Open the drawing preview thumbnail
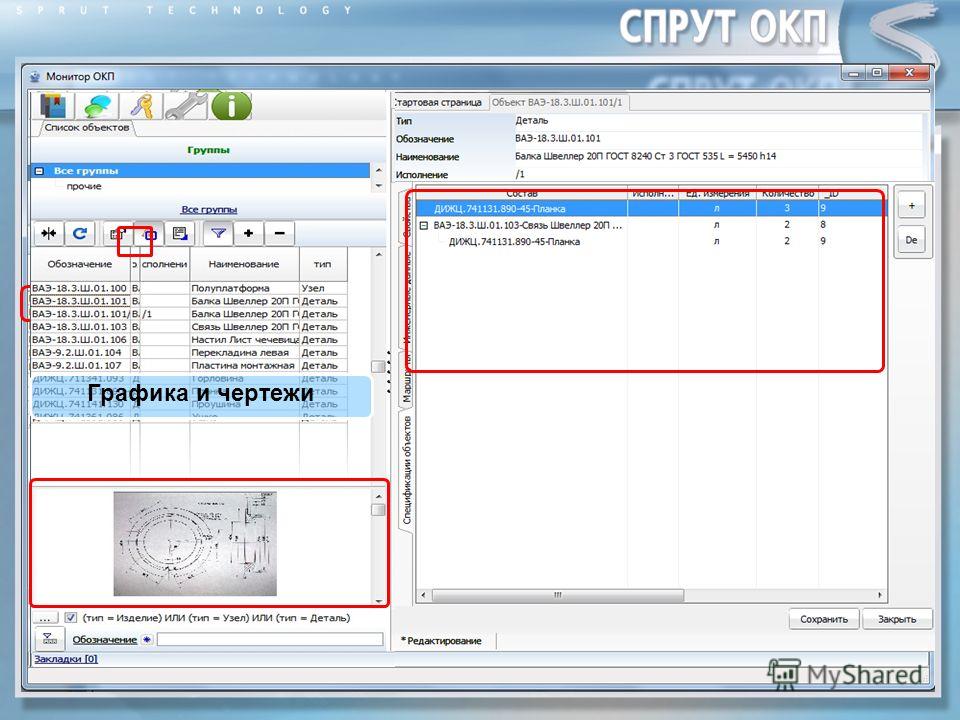Viewport: 960px width, 720px height. pos(195,544)
